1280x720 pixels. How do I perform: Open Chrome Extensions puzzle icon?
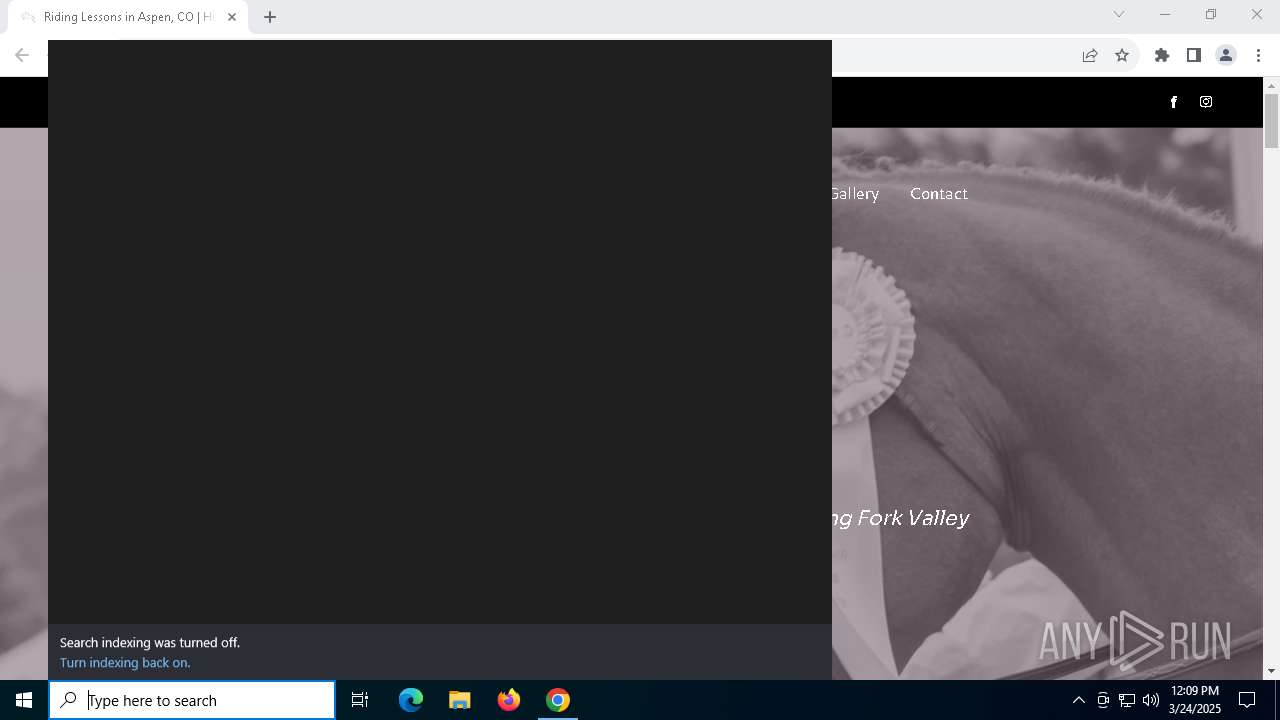1162,56
